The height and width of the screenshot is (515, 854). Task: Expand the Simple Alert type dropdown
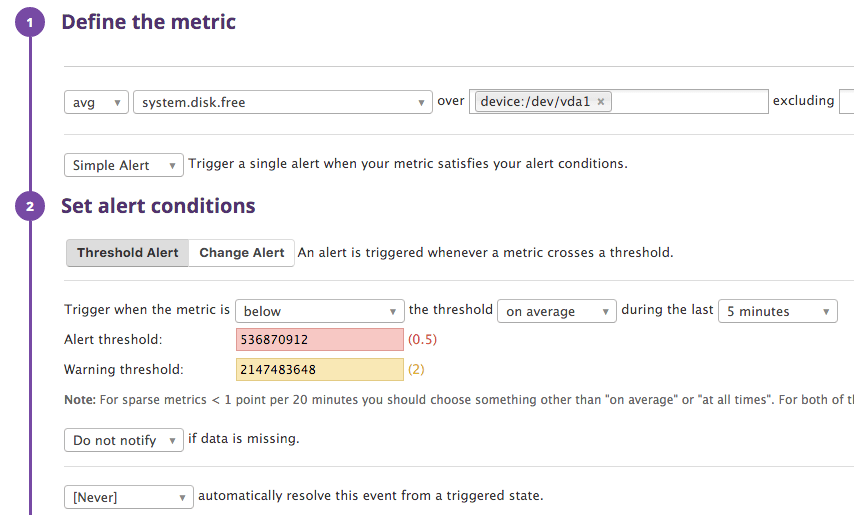click(124, 165)
